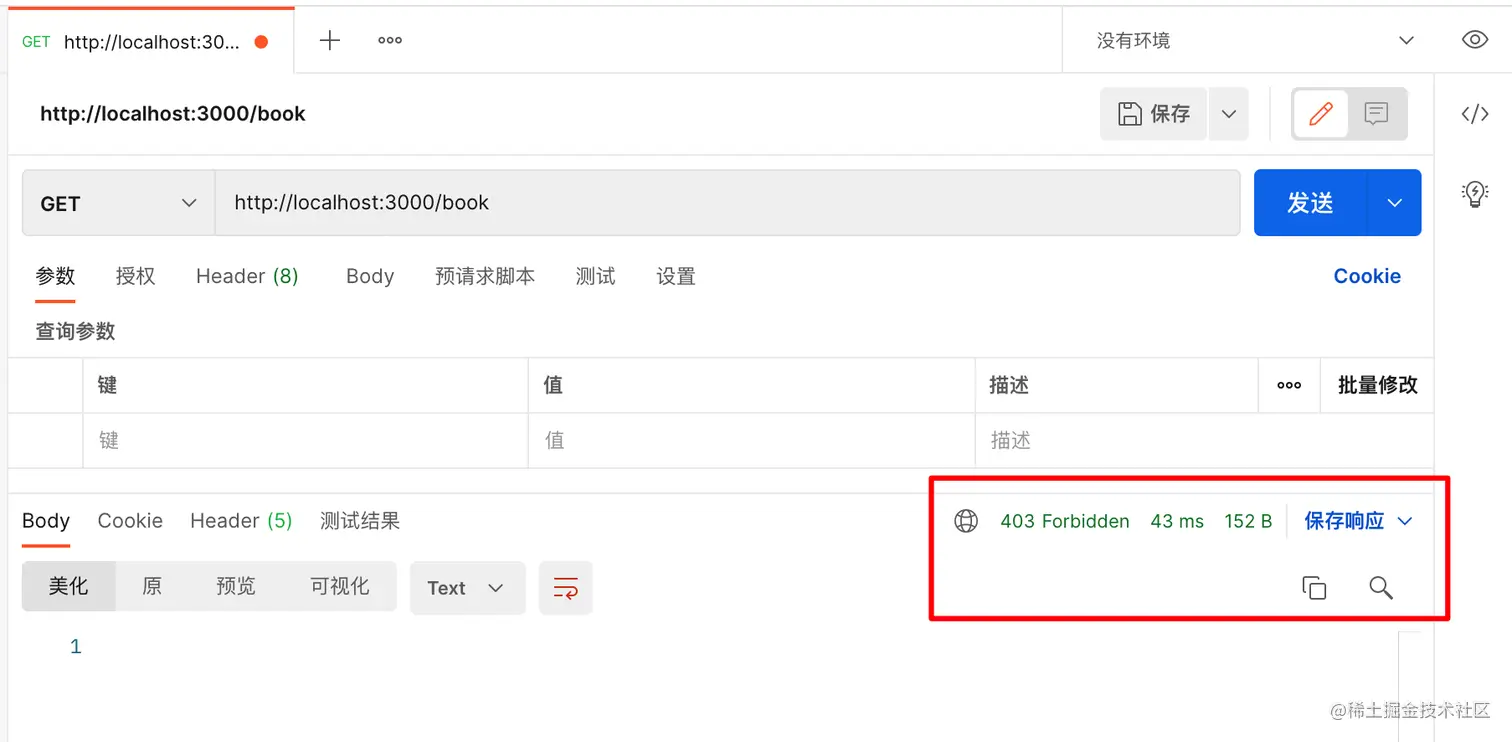Switch to the pencil edit mode

(x=1321, y=114)
